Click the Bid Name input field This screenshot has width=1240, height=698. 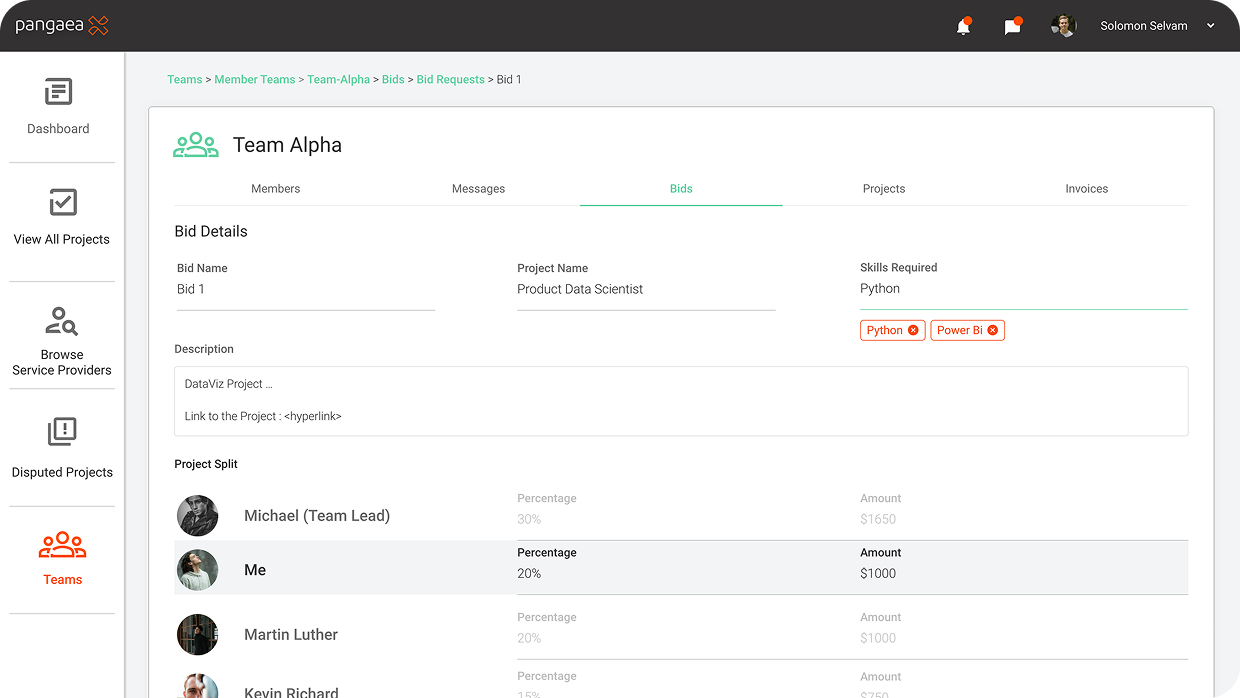tap(305, 290)
